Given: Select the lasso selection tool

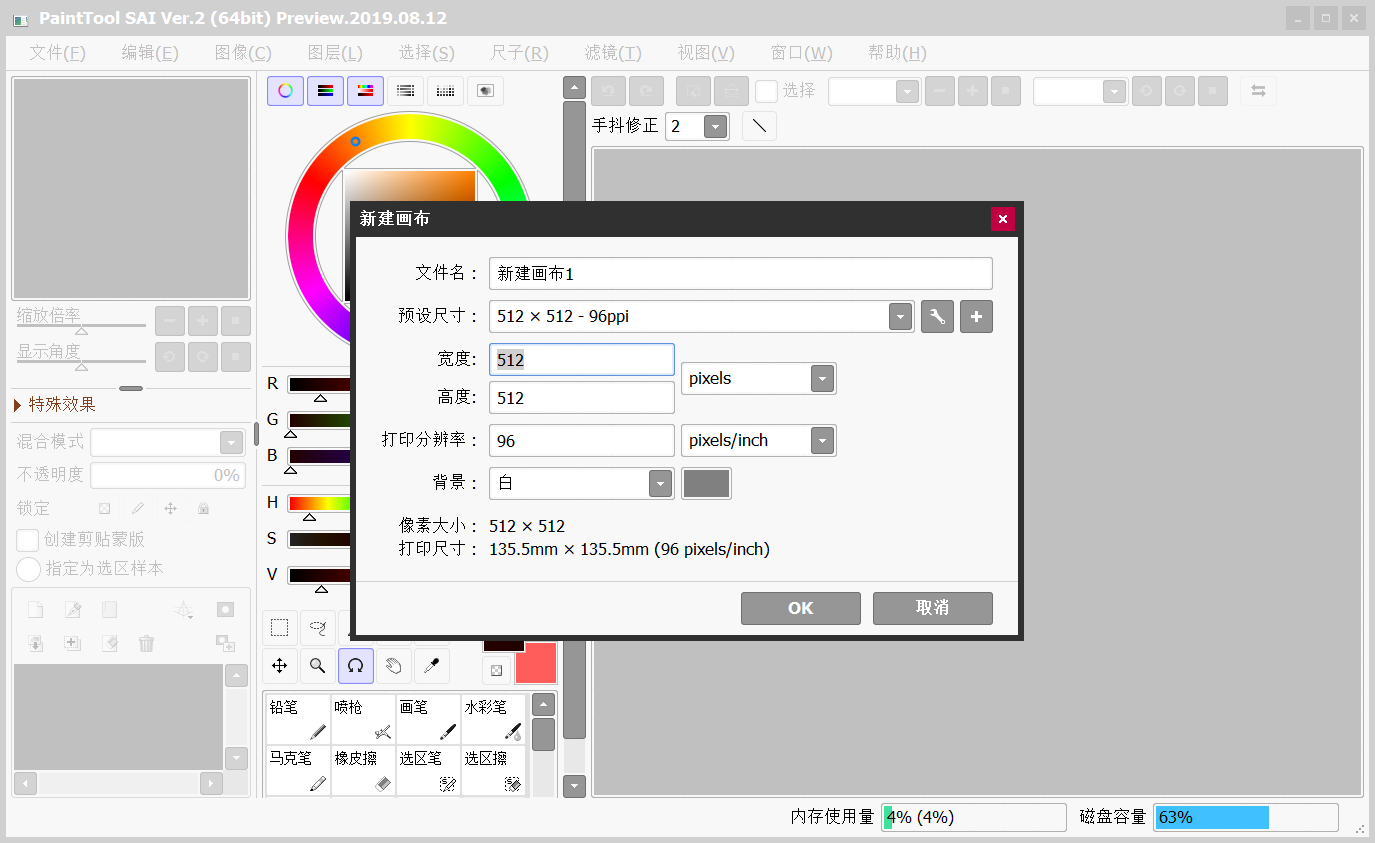Looking at the screenshot, I should click(318, 628).
